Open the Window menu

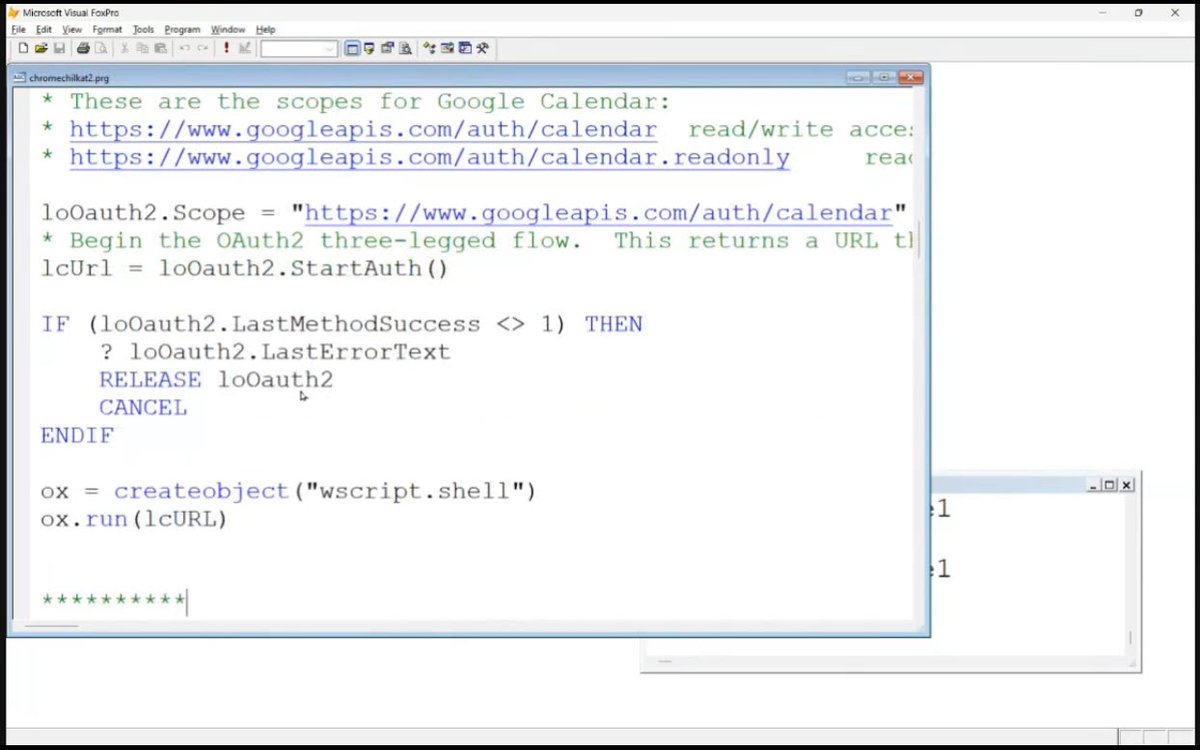point(228,30)
